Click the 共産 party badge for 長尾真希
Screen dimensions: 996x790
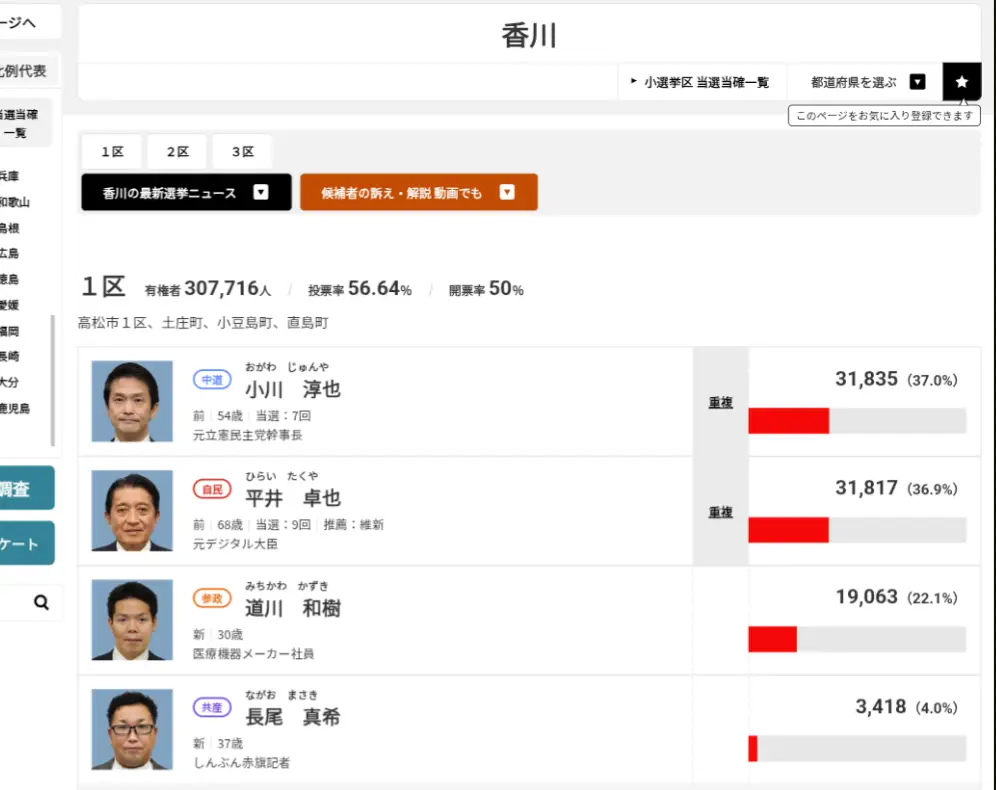(212, 707)
